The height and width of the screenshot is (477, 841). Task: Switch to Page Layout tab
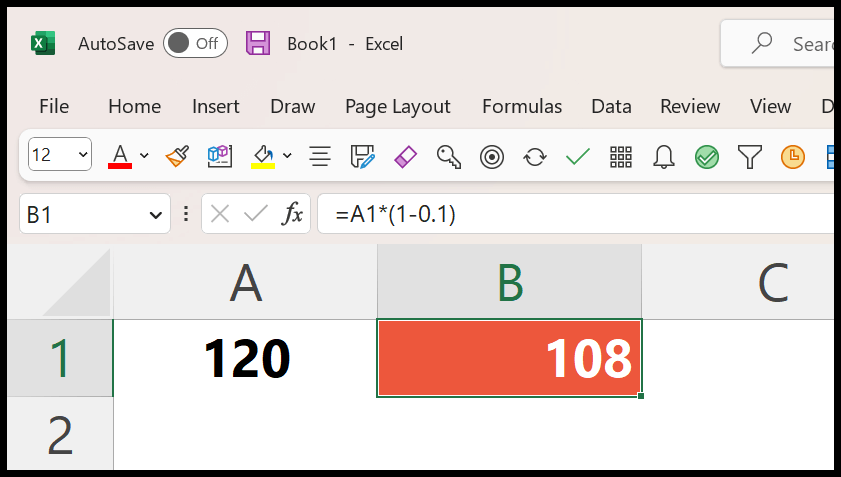tap(398, 107)
